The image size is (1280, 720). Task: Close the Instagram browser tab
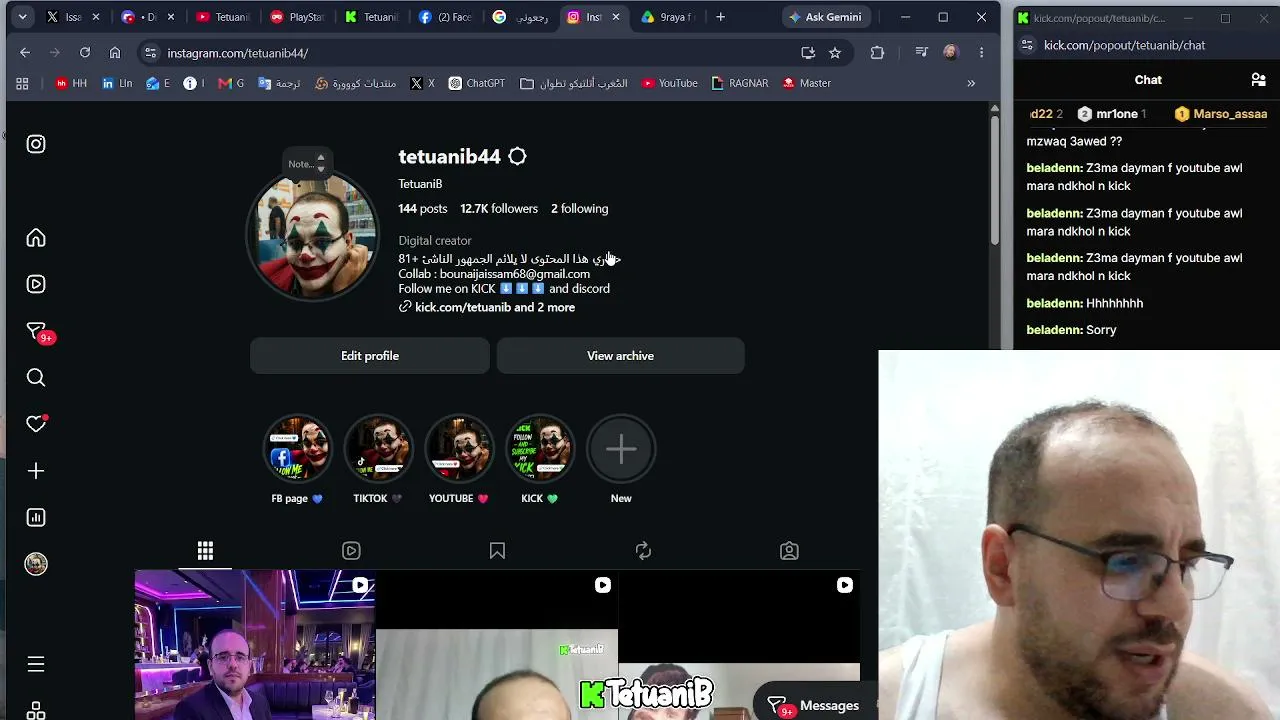(x=616, y=17)
